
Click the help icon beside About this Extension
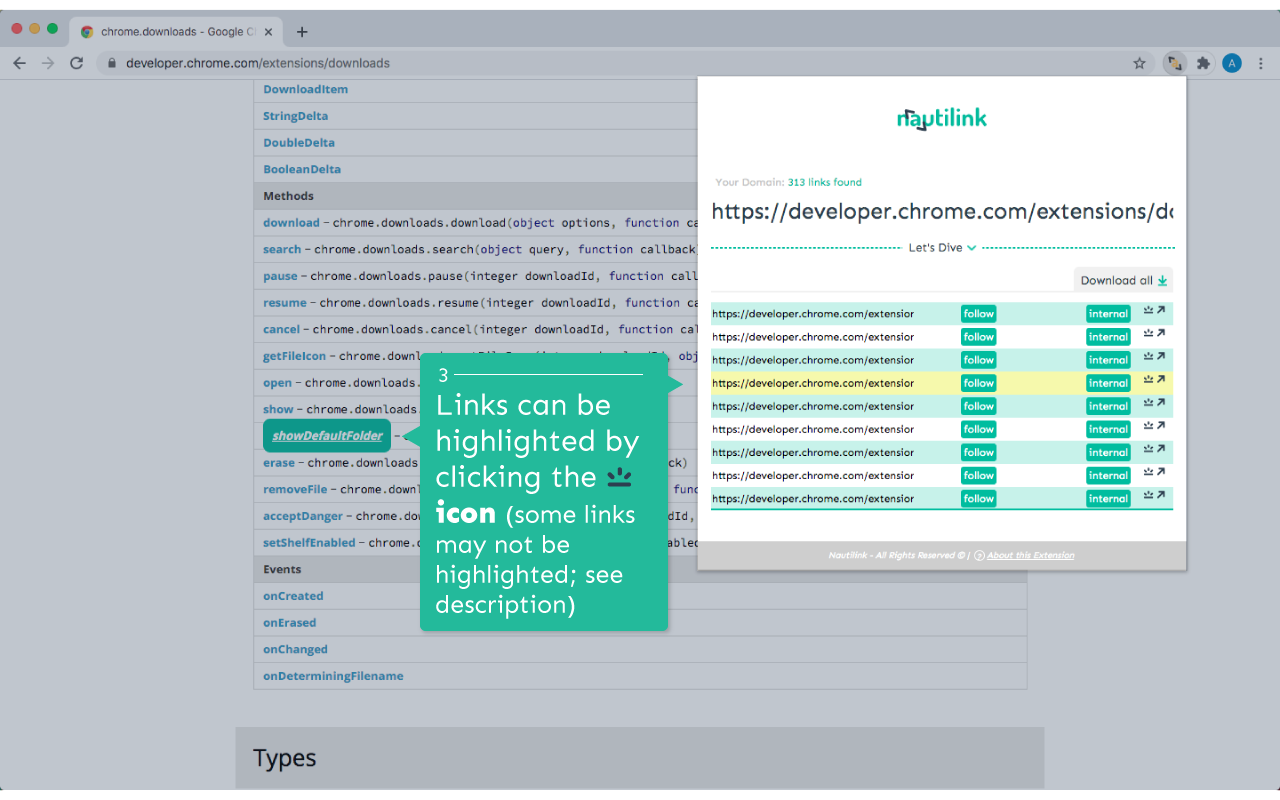click(x=979, y=555)
